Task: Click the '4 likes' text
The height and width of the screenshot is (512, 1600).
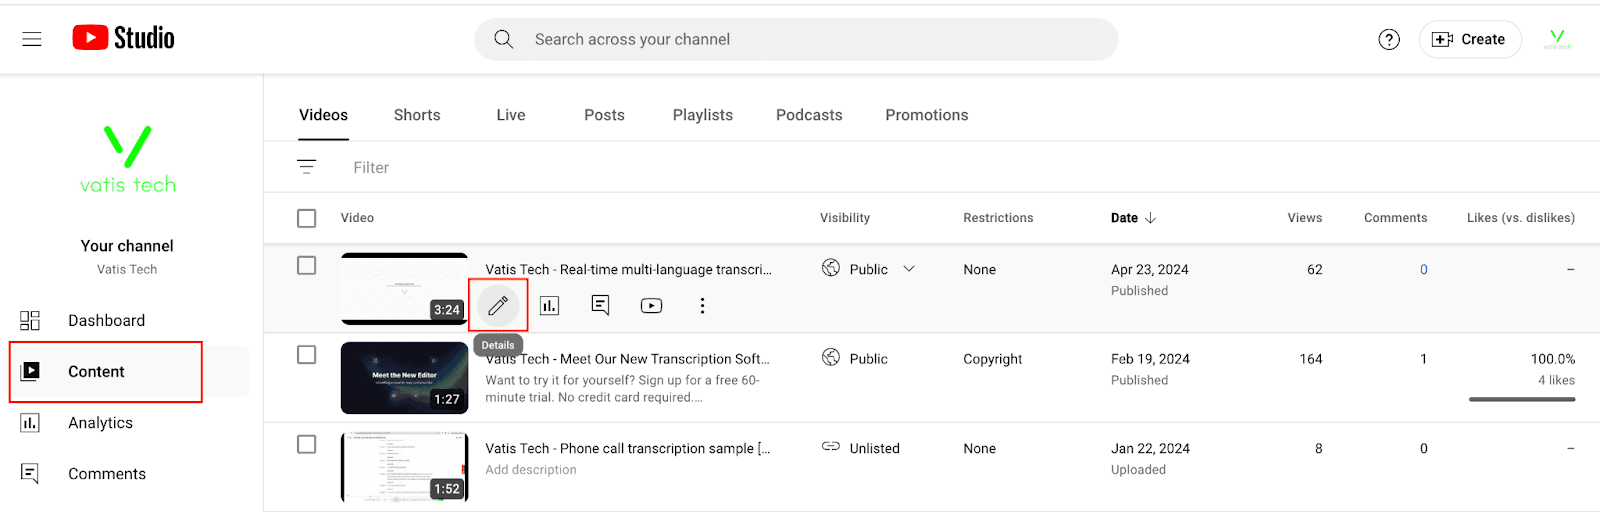Action: pos(1556,380)
